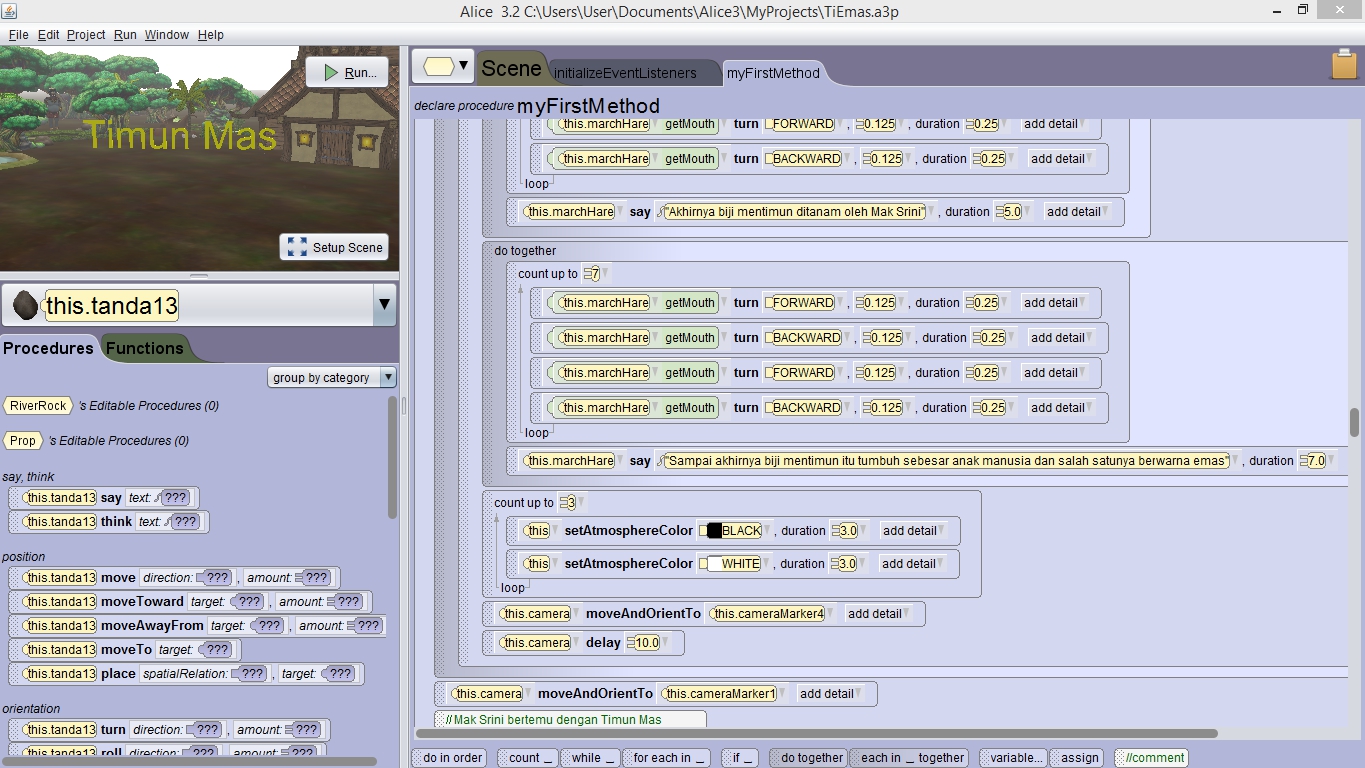
Task: Select the 'do in order' control tile
Action: [449, 757]
